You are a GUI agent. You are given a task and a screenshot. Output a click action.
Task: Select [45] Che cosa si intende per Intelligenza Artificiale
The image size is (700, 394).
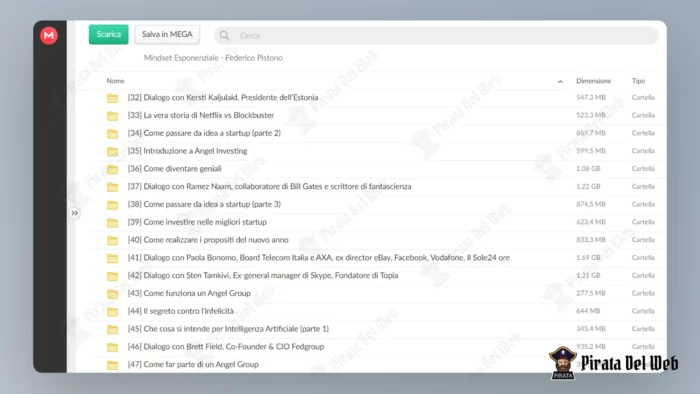click(228, 329)
